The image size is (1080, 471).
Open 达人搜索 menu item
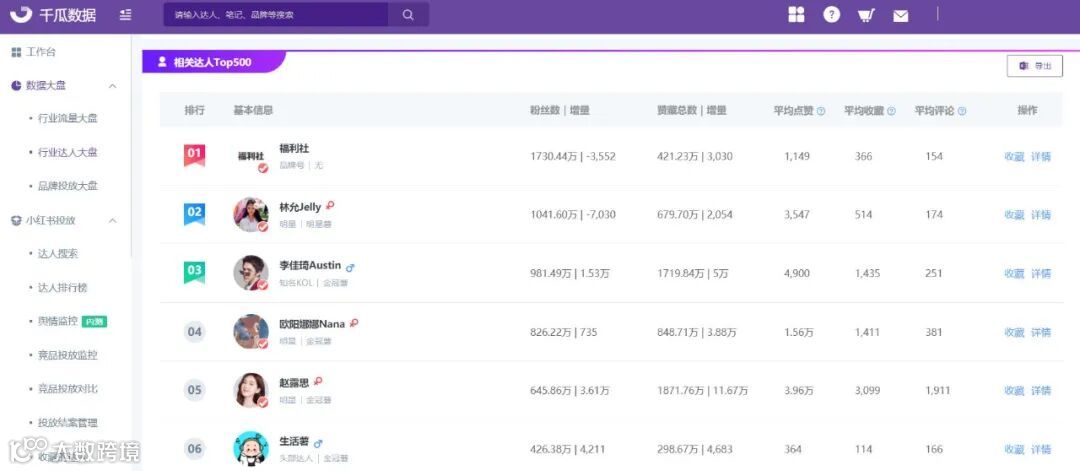58,253
